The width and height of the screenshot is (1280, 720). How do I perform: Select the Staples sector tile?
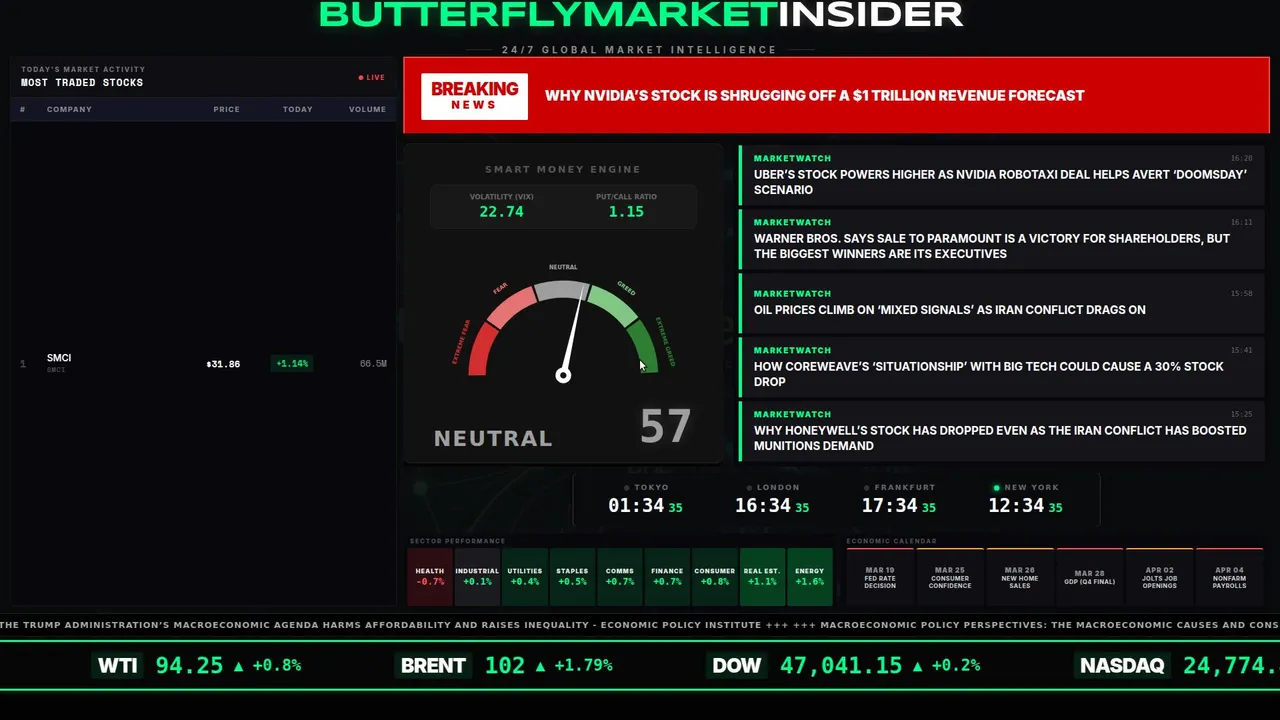coord(572,576)
